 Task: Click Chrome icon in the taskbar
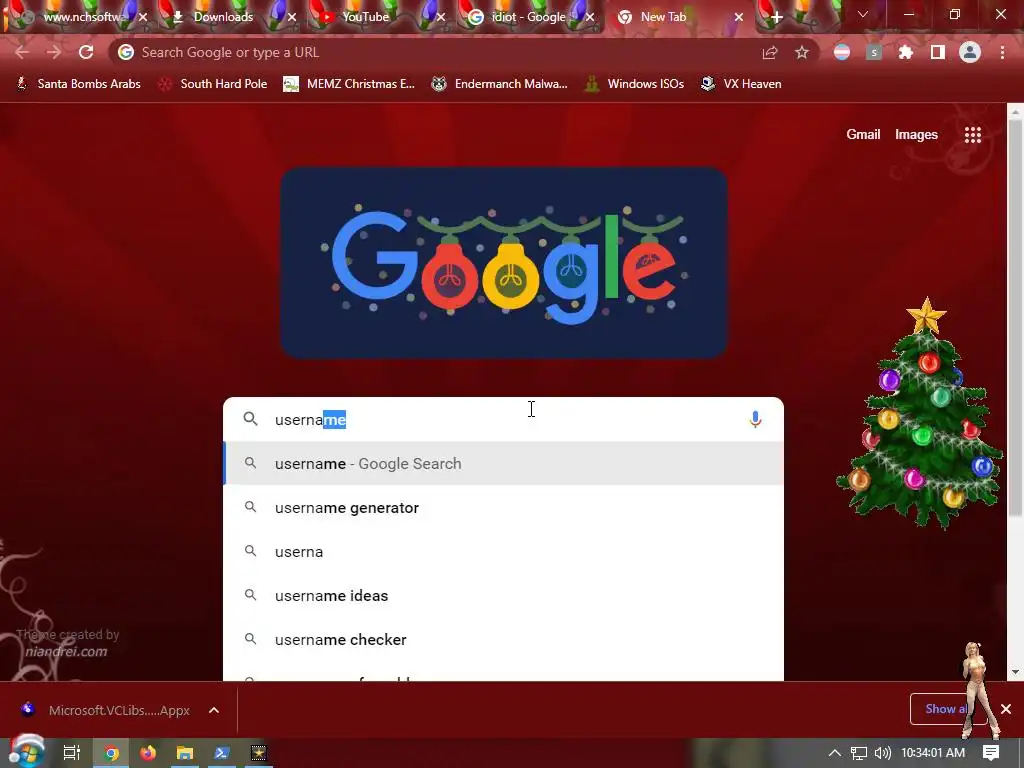coord(112,753)
